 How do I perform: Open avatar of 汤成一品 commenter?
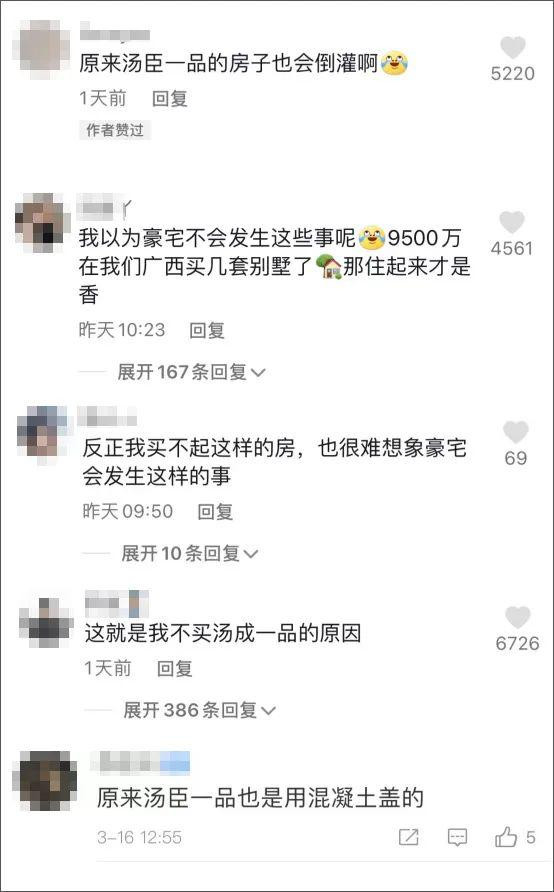click(46, 621)
